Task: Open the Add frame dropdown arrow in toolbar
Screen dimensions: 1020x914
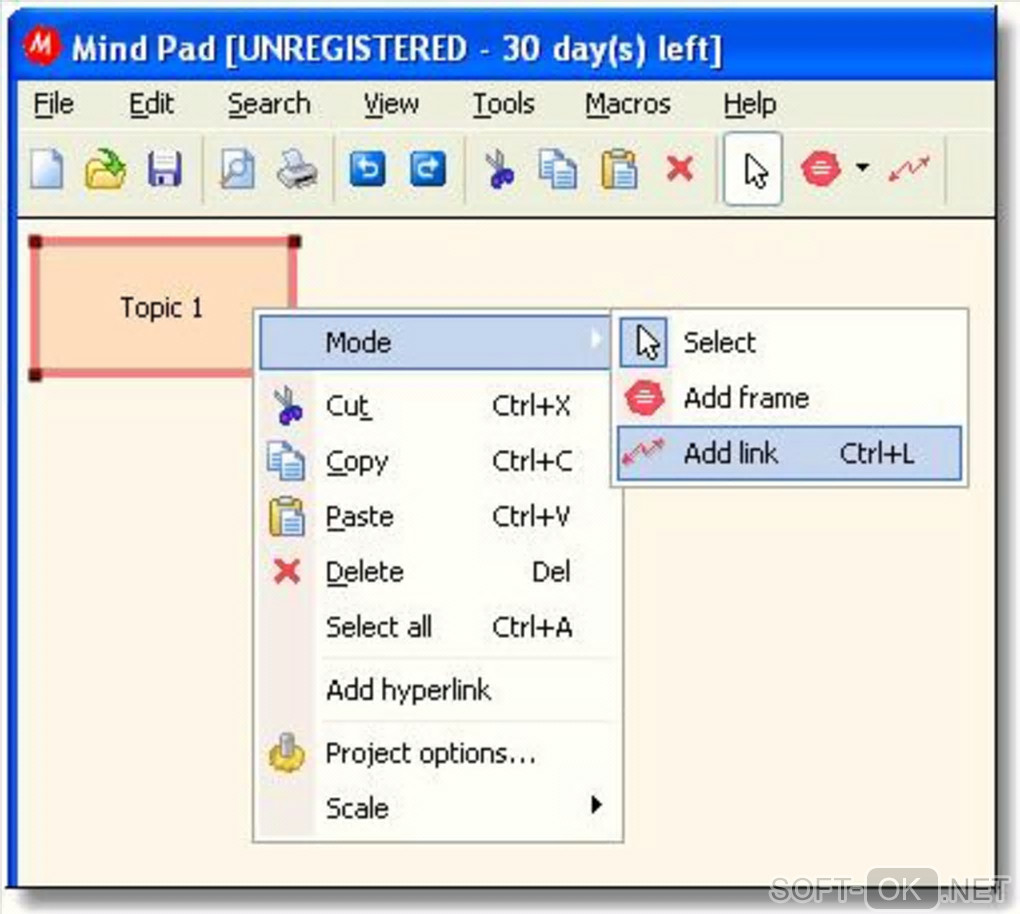Action: [863, 168]
